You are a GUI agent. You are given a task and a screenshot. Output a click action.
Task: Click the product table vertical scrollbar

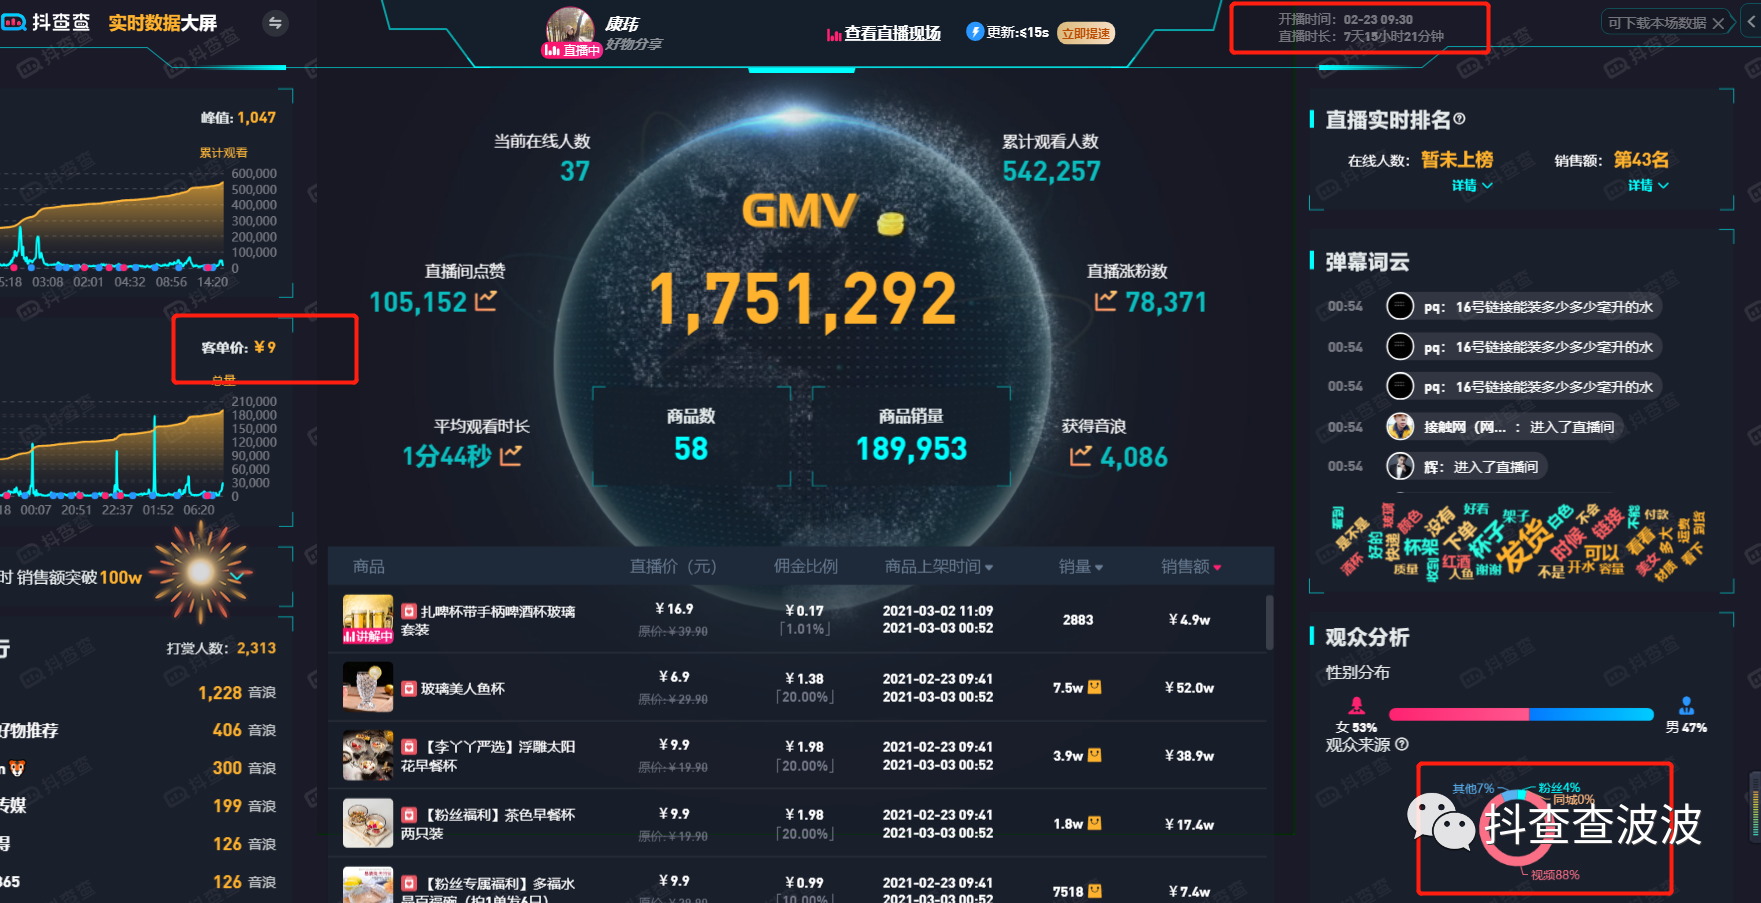1269,622
